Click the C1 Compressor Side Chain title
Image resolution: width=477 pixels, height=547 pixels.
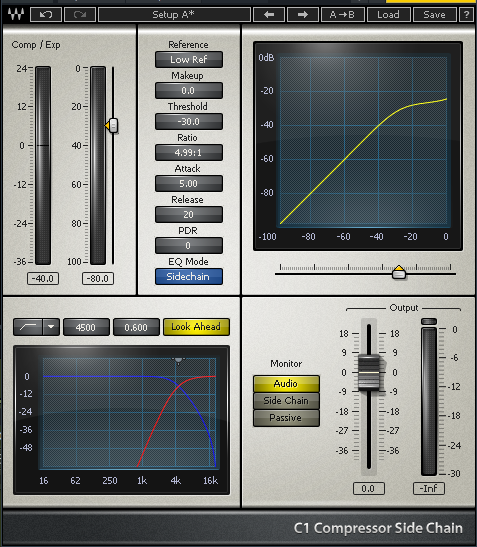tap(378, 528)
